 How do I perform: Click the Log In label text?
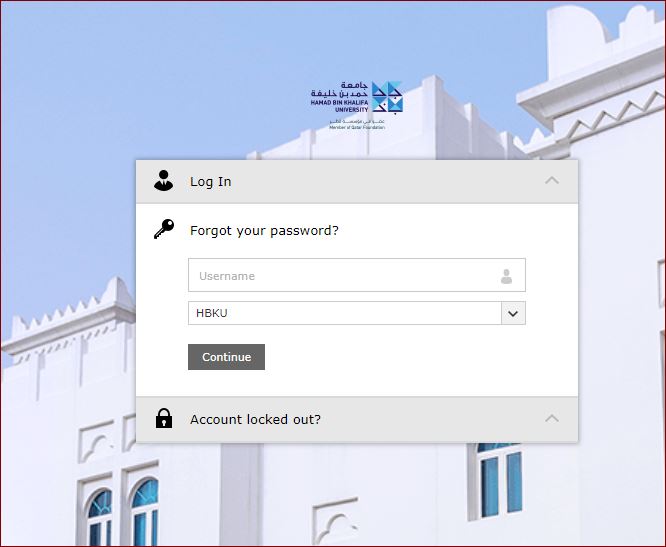(x=211, y=182)
